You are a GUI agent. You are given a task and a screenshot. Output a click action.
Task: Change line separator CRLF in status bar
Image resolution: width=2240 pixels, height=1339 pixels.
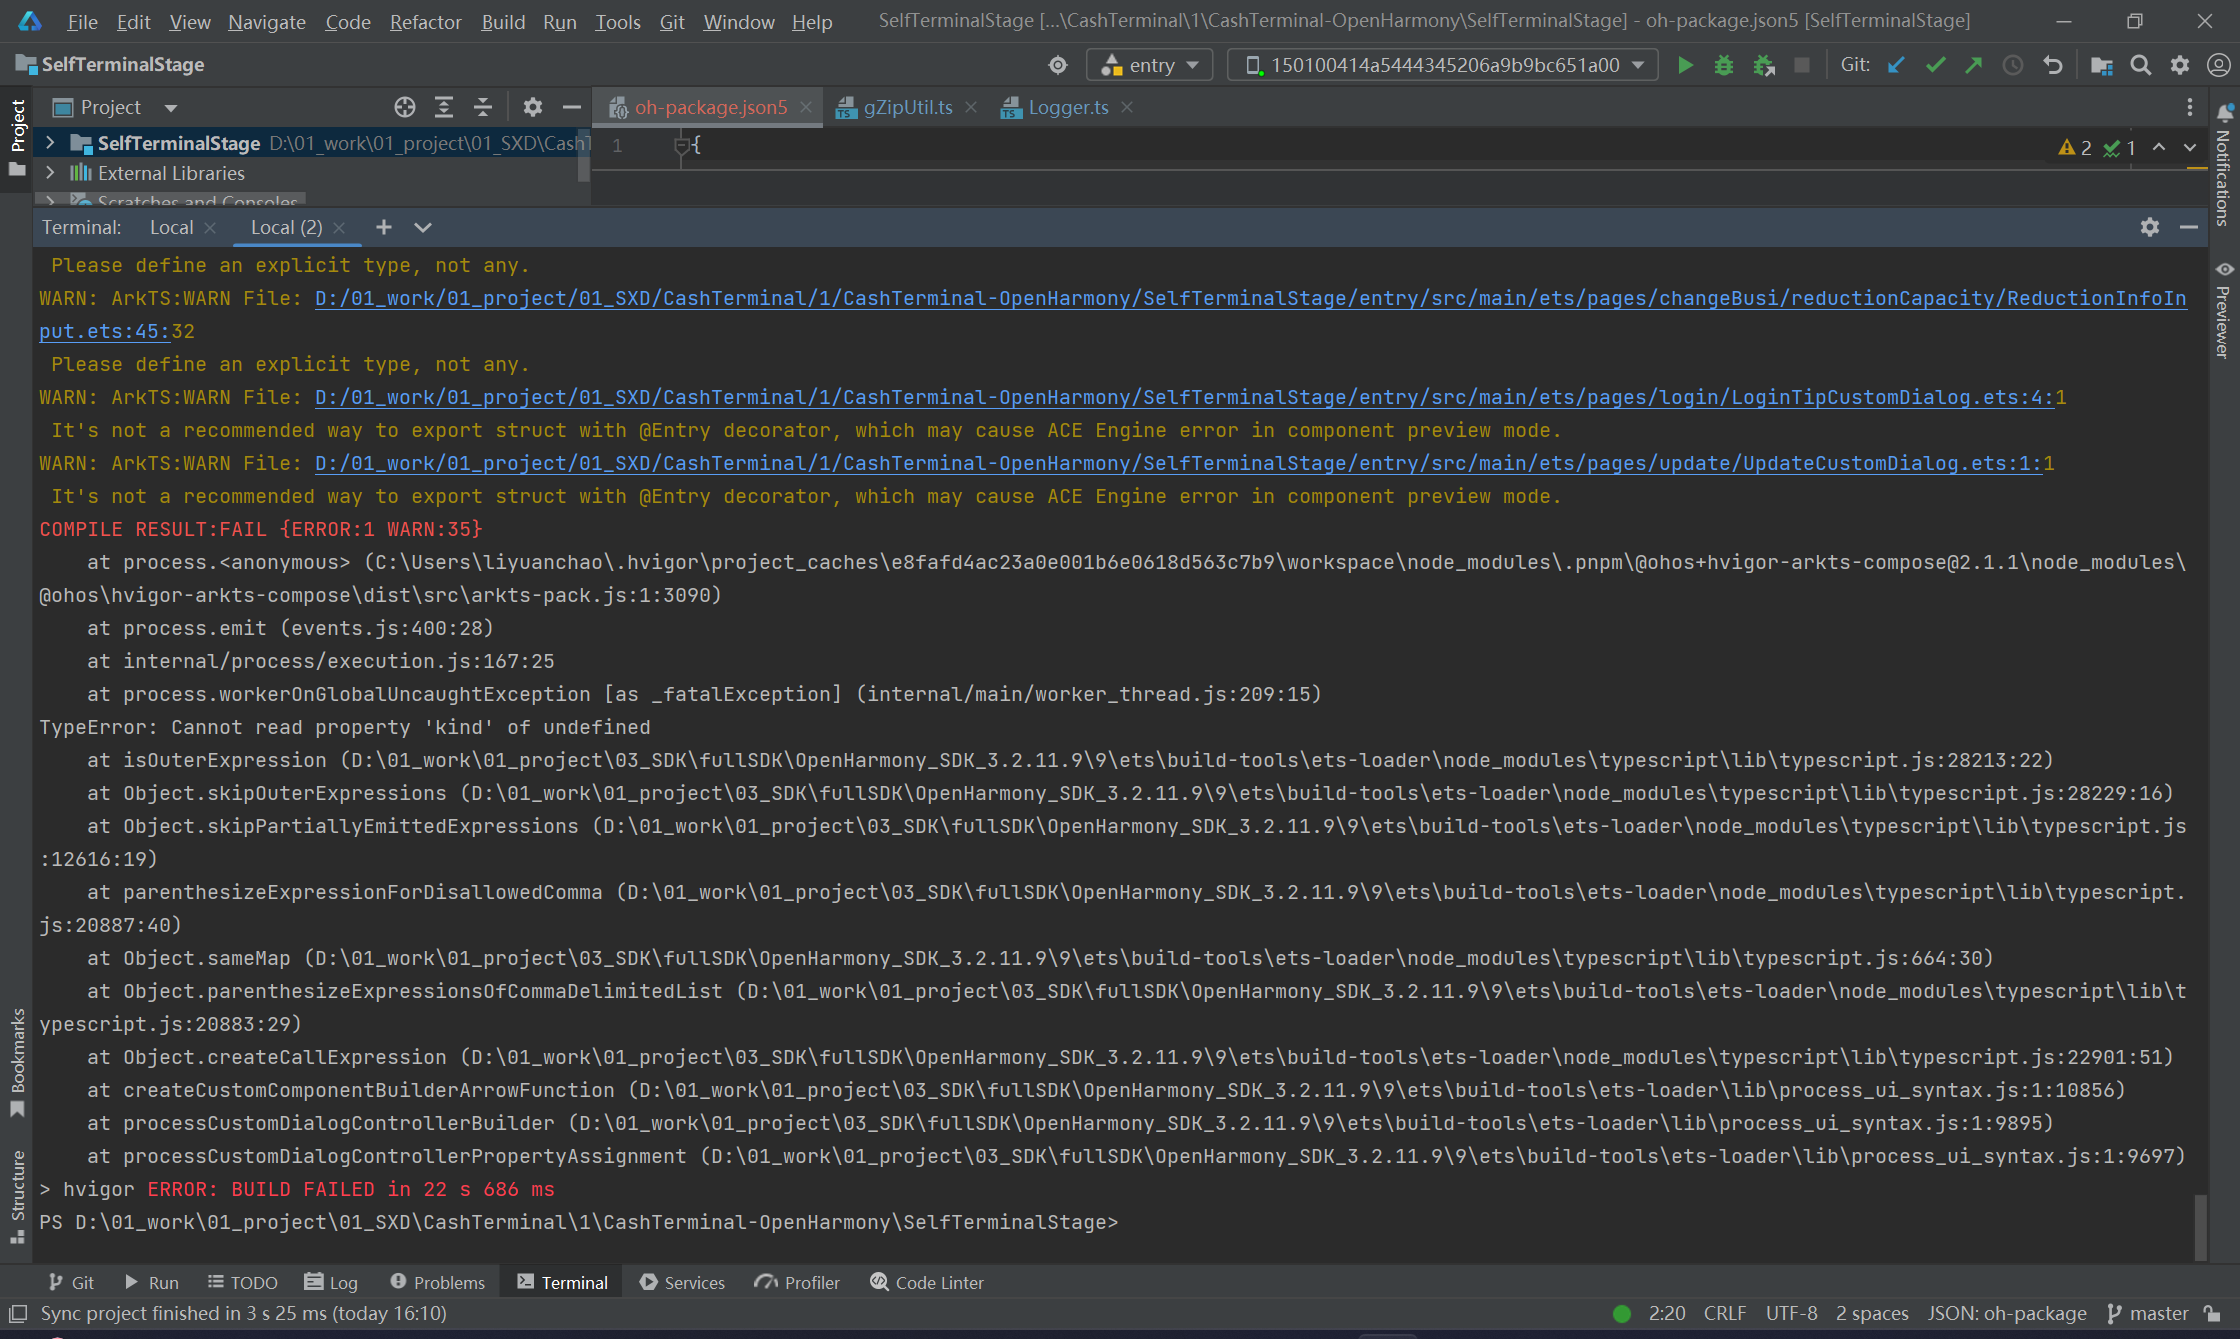(x=1725, y=1313)
